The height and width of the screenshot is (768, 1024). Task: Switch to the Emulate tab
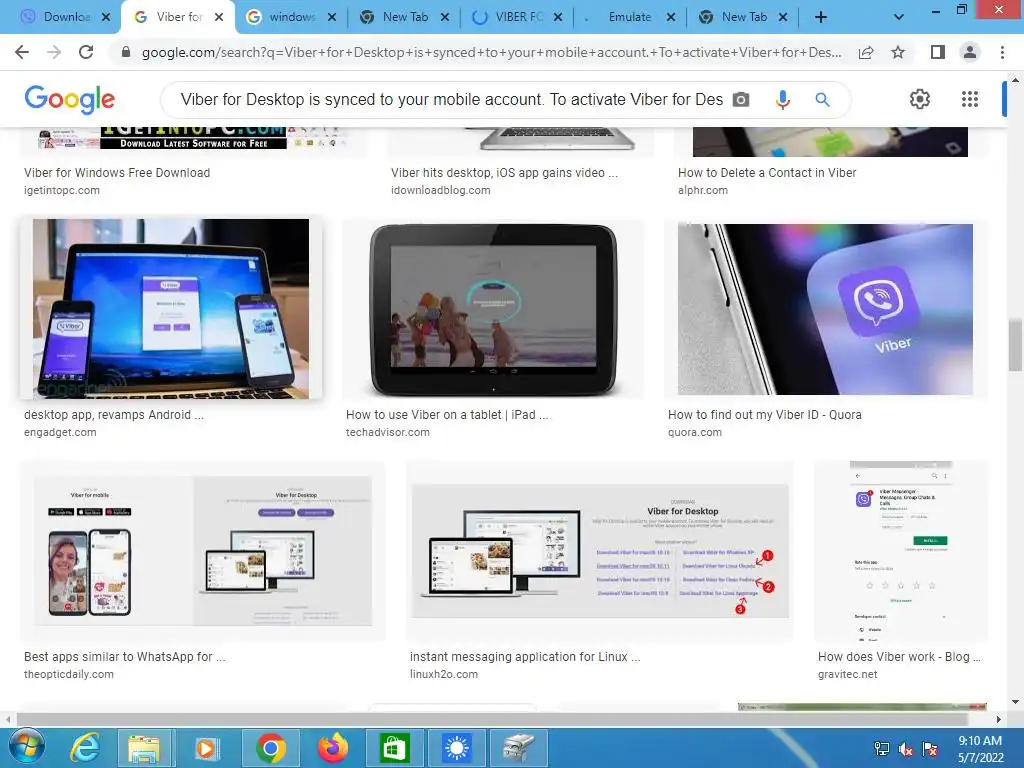tap(630, 17)
